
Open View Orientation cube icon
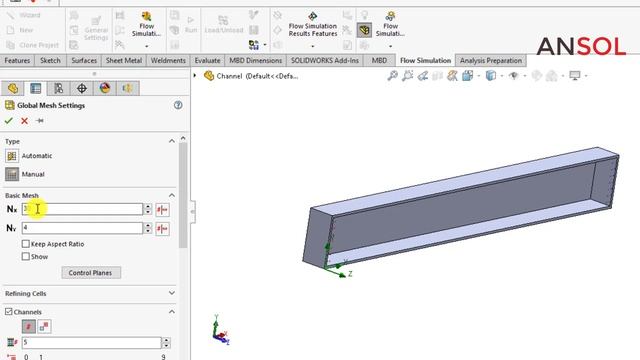tap(468, 76)
